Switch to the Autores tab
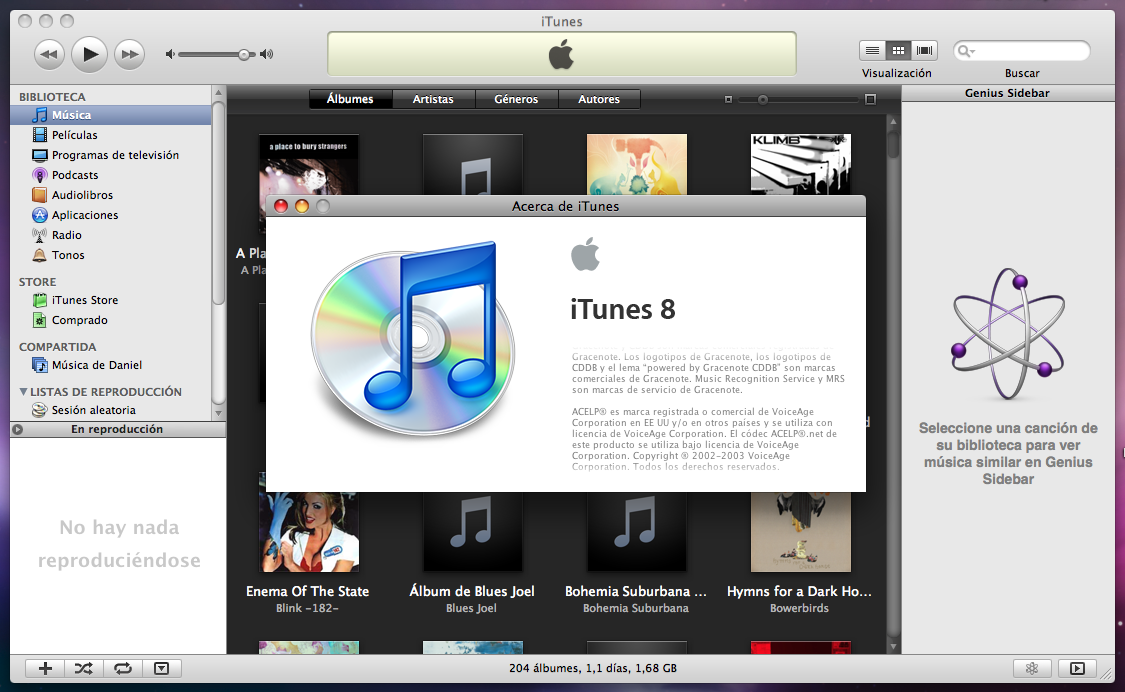 (x=599, y=99)
